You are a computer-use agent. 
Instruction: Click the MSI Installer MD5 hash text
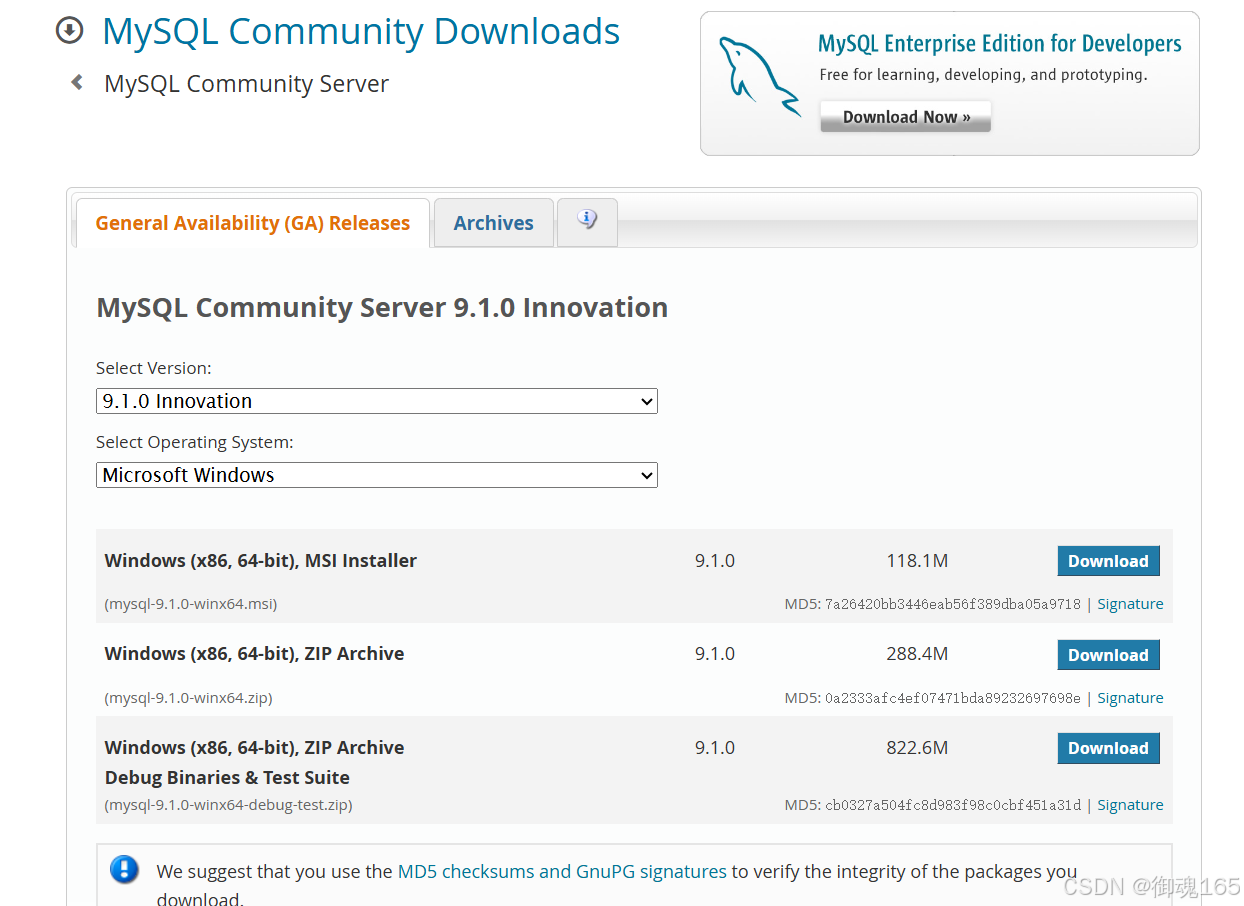tap(952, 604)
